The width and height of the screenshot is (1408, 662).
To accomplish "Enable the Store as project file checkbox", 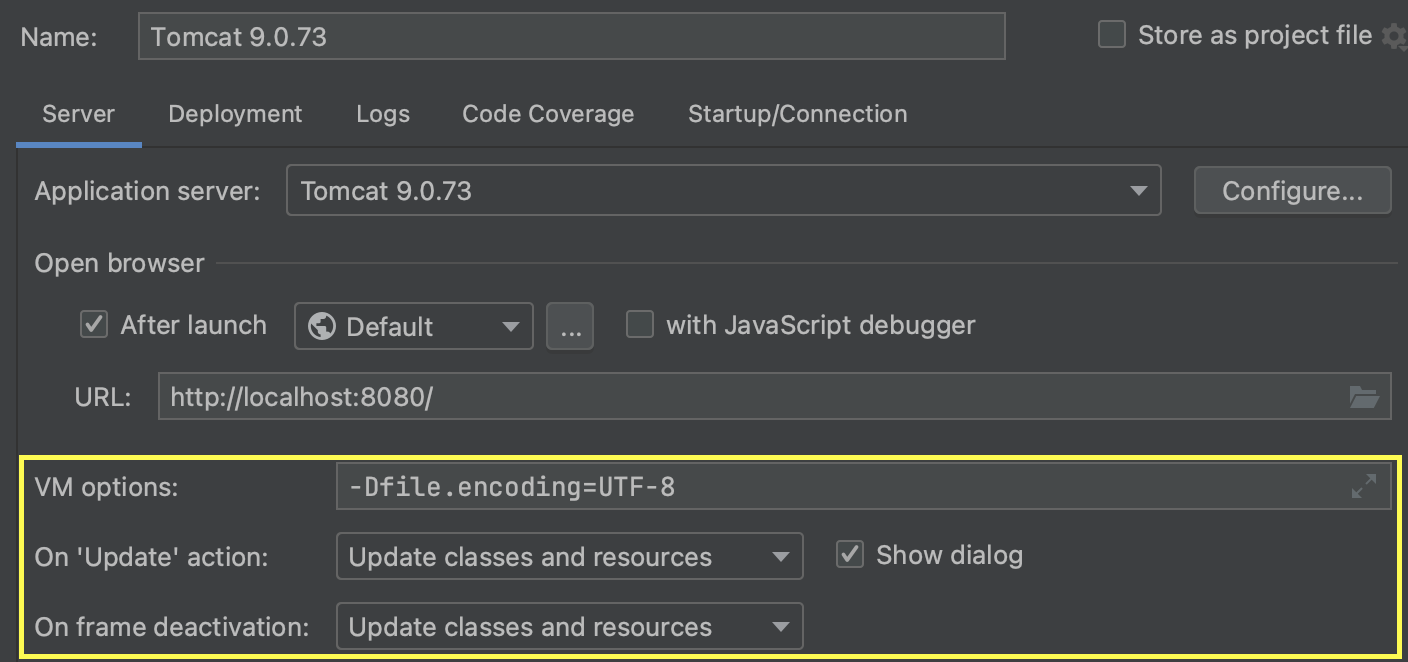I will [x=1112, y=35].
